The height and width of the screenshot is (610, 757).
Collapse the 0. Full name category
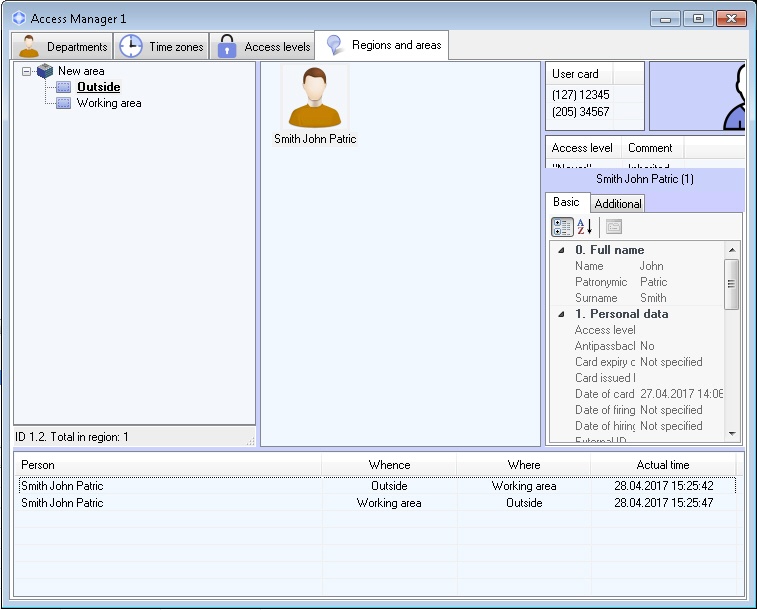point(561,250)
